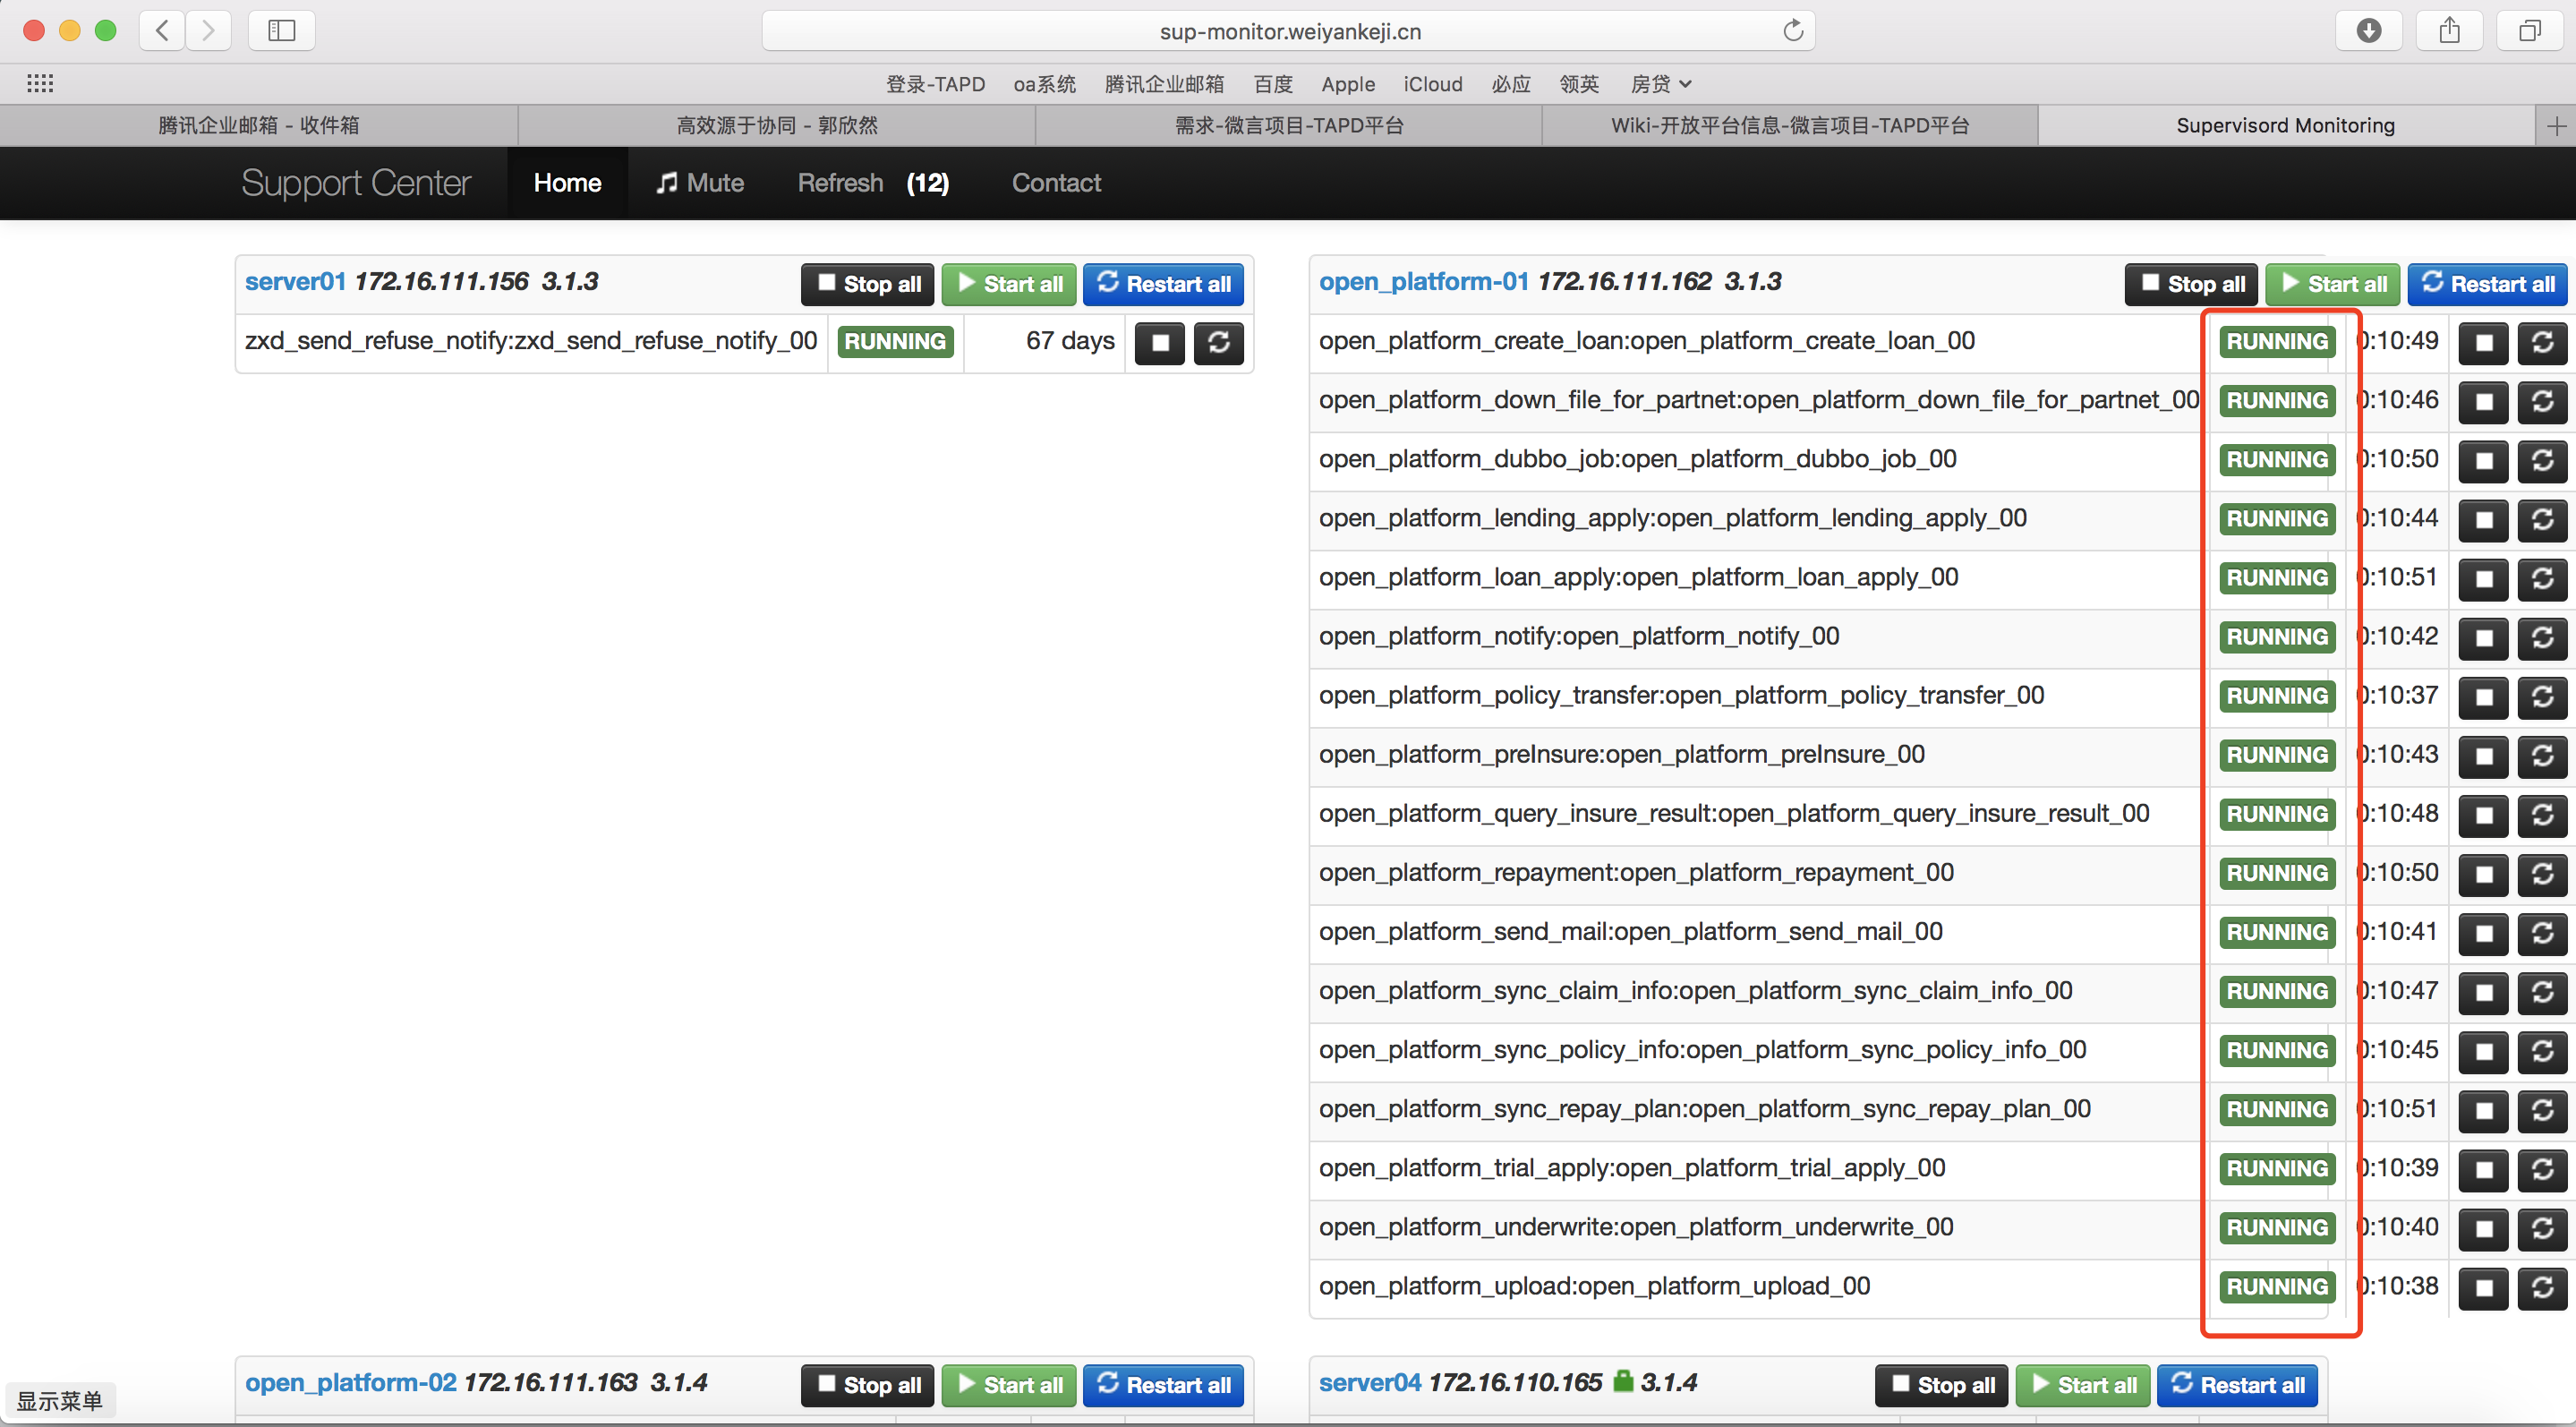The height and width of the screenshot is (1427, 2576).
Task: Restart open_platform_upload_00 process
Action: 2542,1288
